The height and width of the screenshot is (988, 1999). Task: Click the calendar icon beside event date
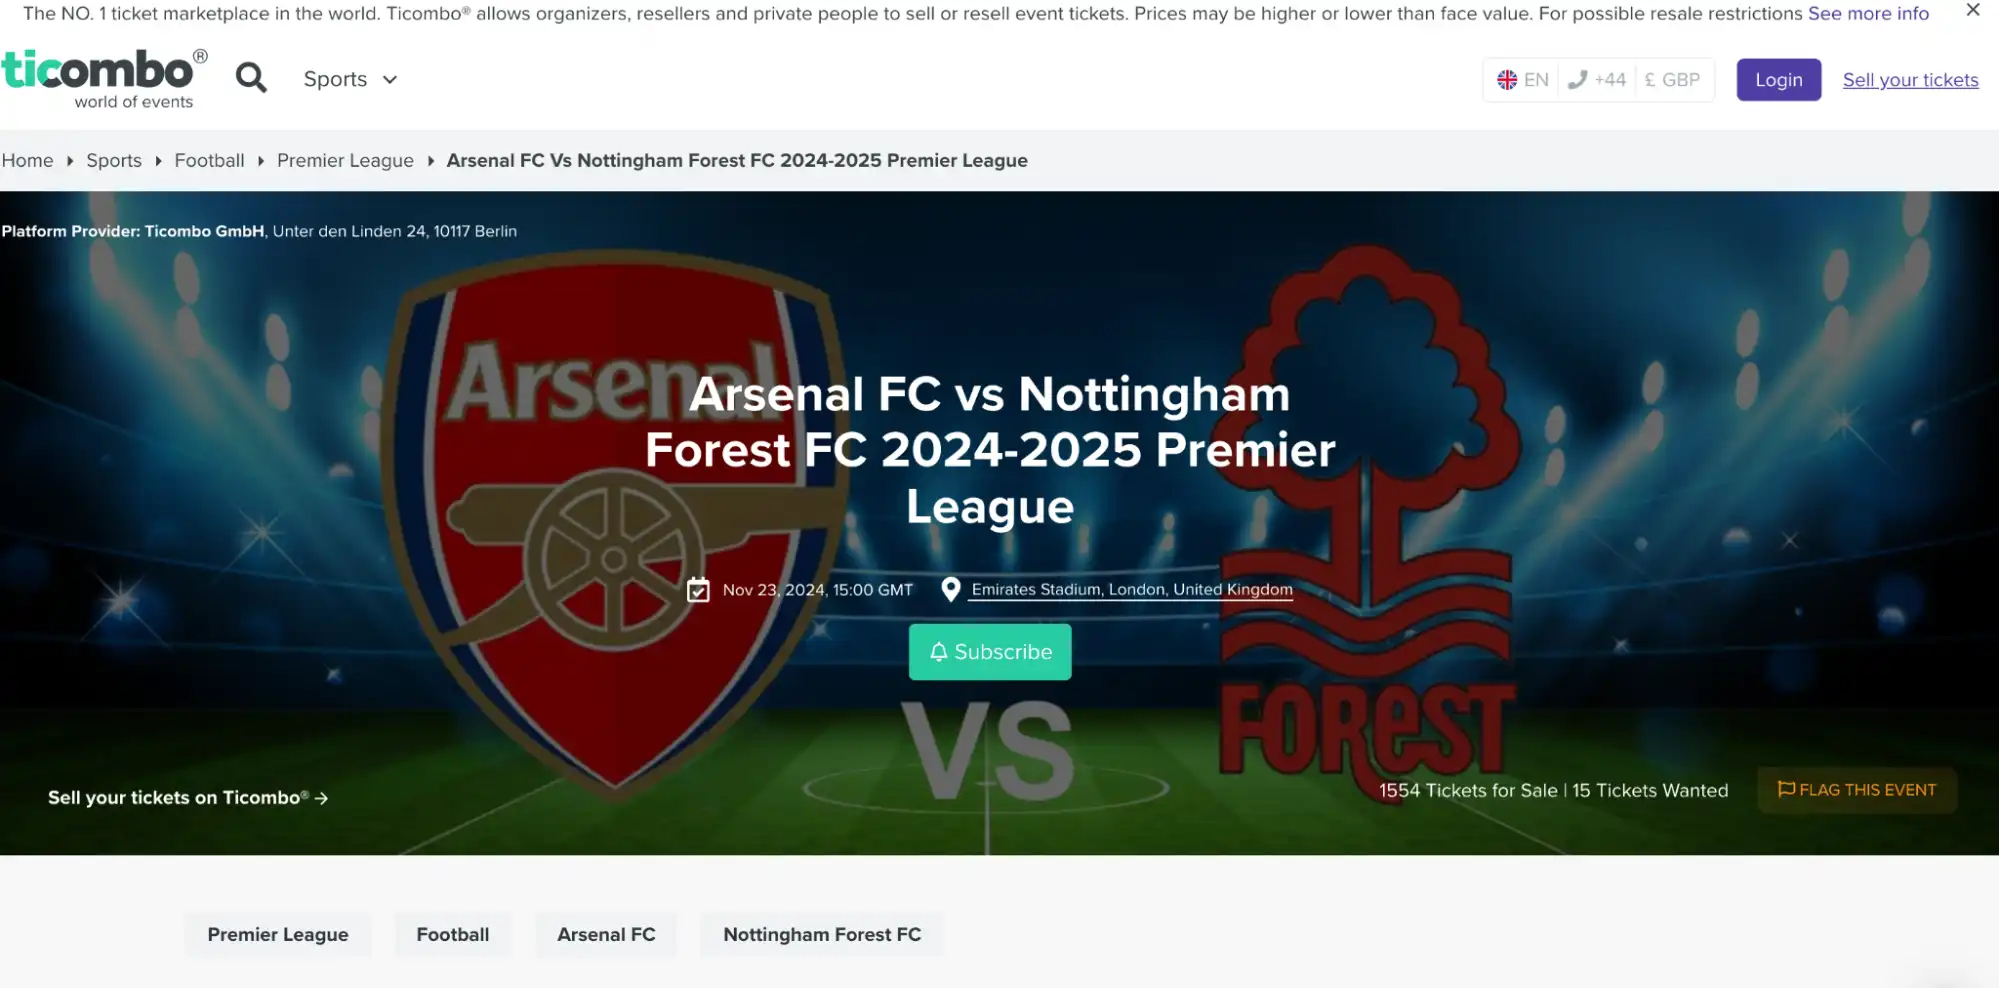[x=700, y=590]
